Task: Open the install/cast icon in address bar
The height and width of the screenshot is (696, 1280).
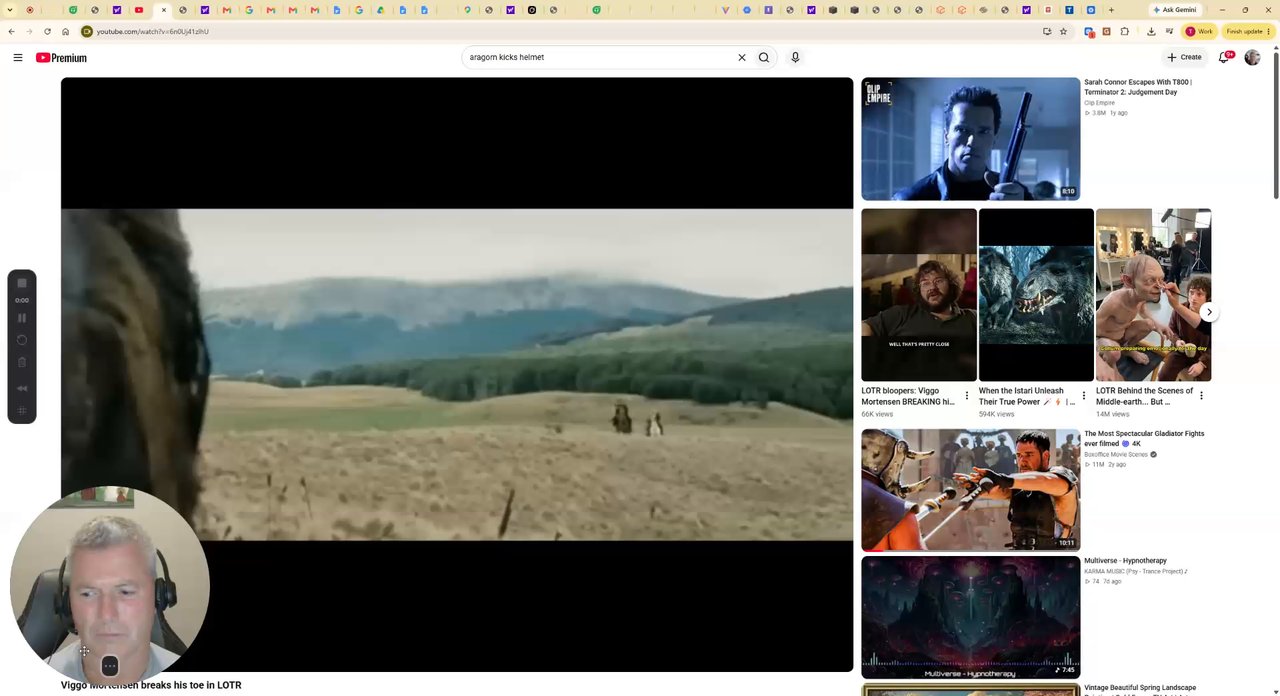Action: point(1047,31)
